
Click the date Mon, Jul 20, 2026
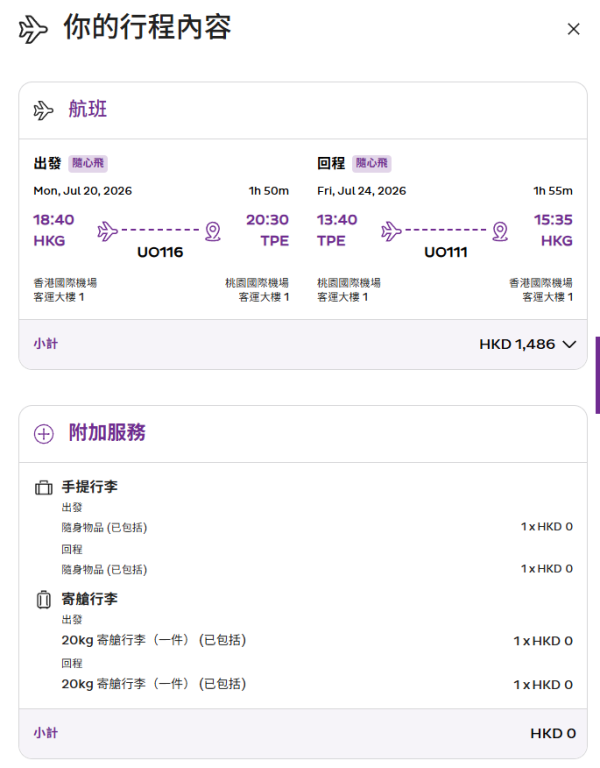[83, 191]
